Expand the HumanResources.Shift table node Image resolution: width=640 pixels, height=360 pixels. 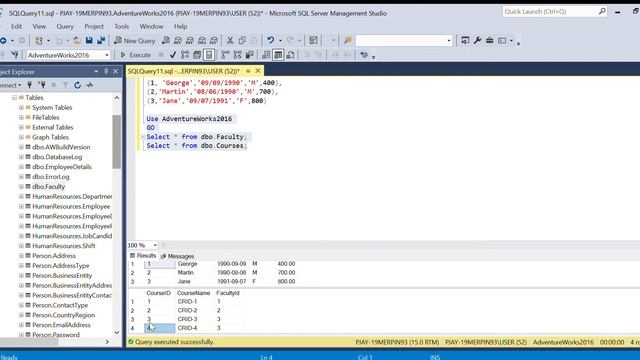click(21, 246)
